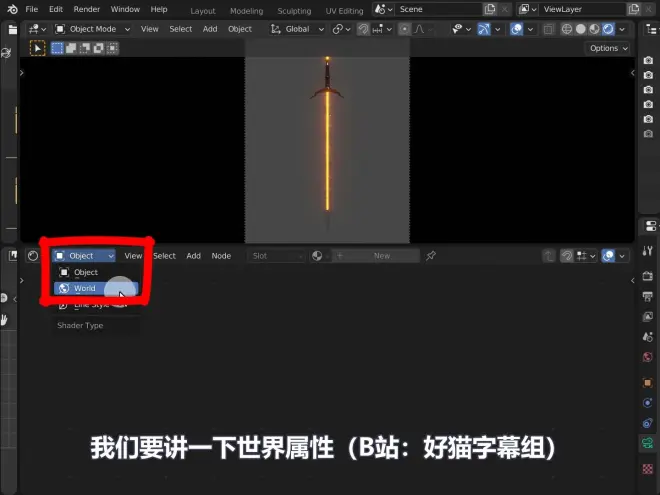Open the node editor Node menu
Viewport: 660px width, 495px height.
[x=221, y=256]
